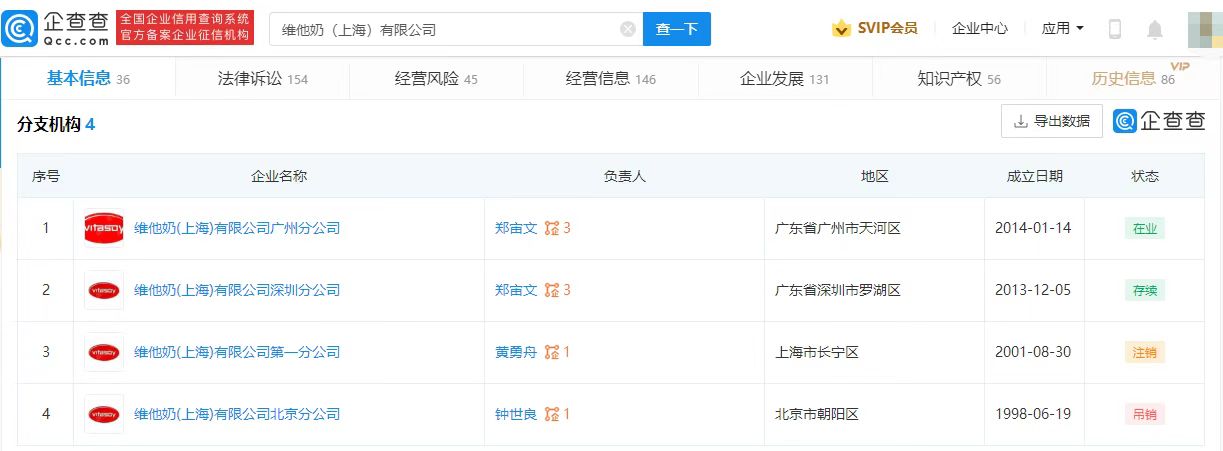
Task: Click date 2014-01-14
Action: pos(1033,228)
